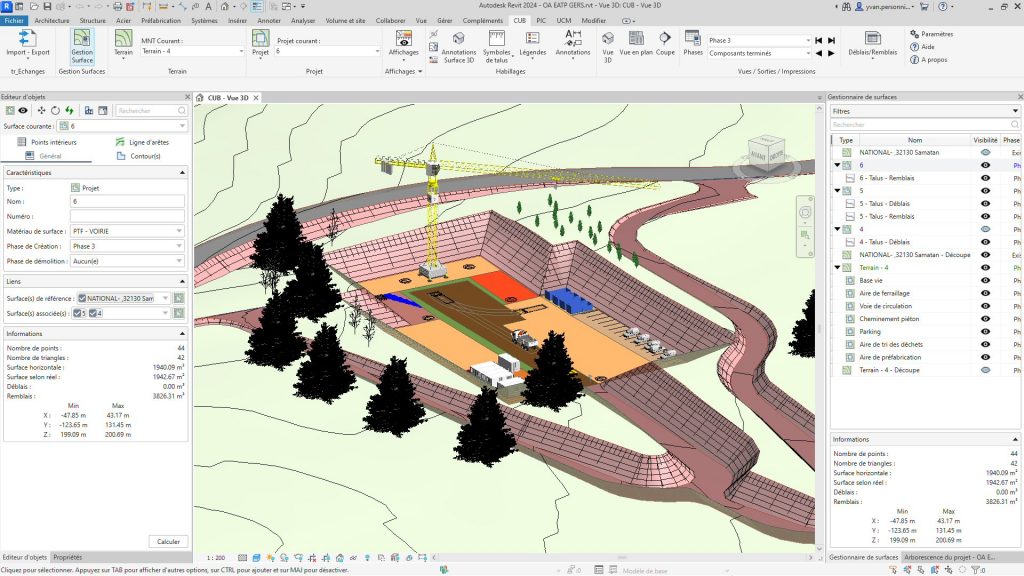The width and height of the screenshot is (1024, 576).
Task: Open the A propos info item
Action: point(929,59)
